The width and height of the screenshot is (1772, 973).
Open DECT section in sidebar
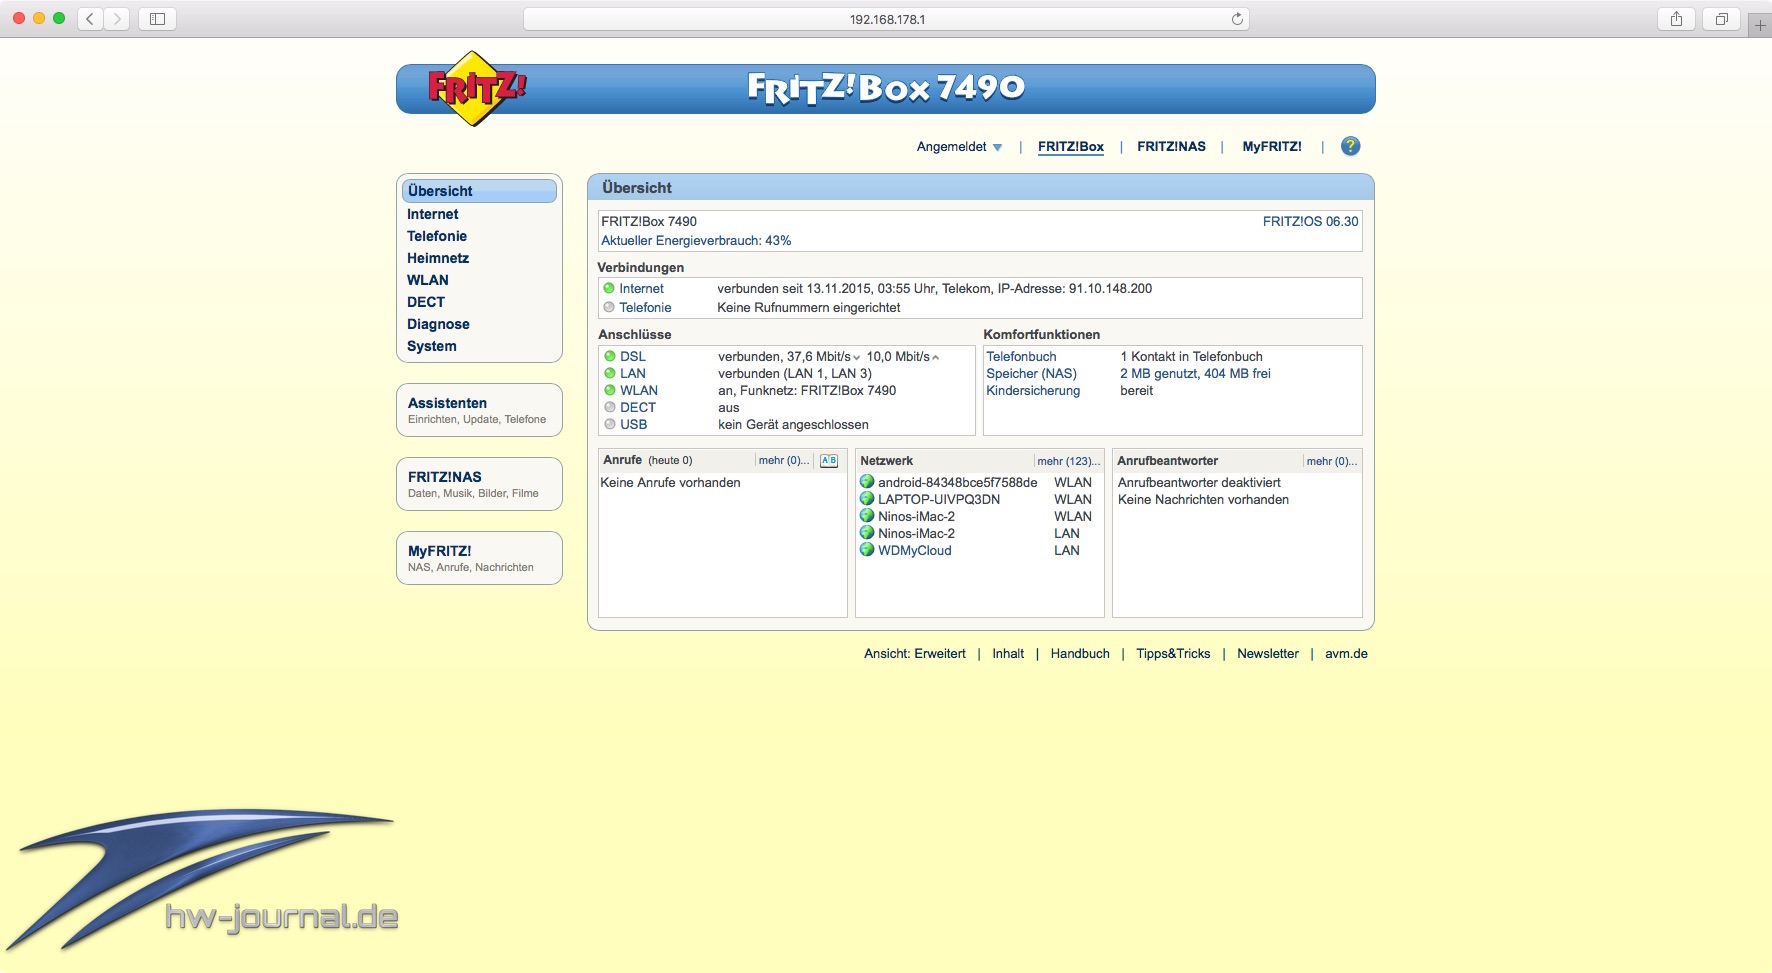pos(426,302)
